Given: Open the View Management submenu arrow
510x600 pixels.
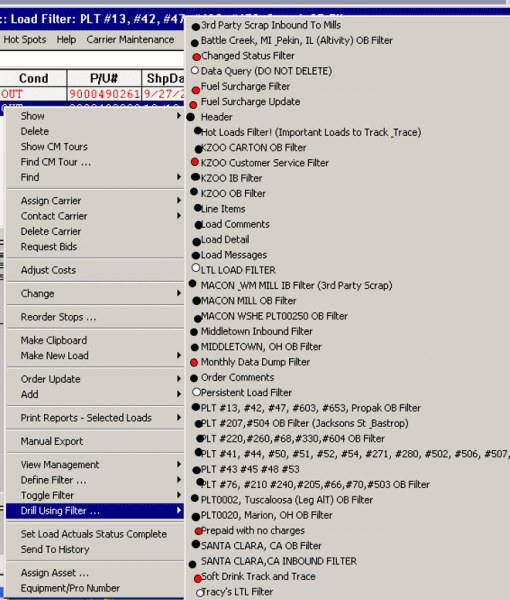Looking at the screenshot, I should [x=179, y=464].
